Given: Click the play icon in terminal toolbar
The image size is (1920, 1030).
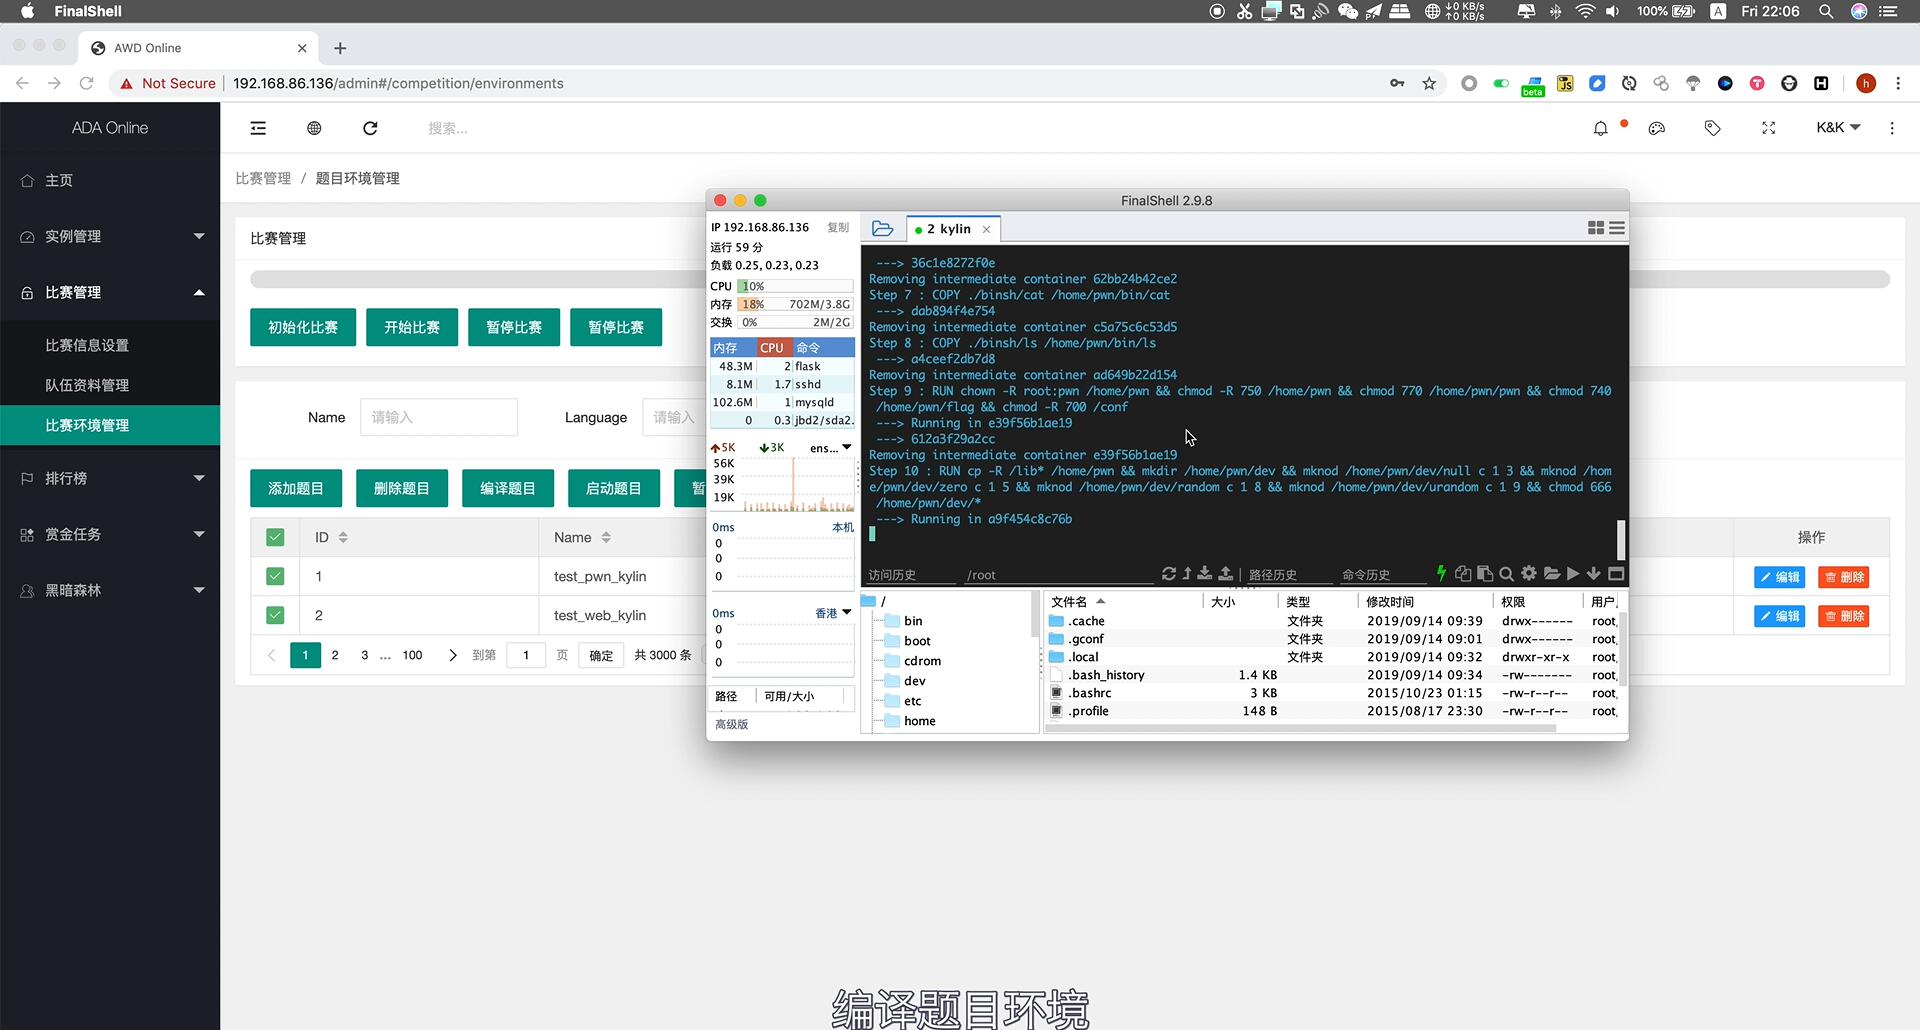Looking at the screenshot, I should pos(1573,574).
